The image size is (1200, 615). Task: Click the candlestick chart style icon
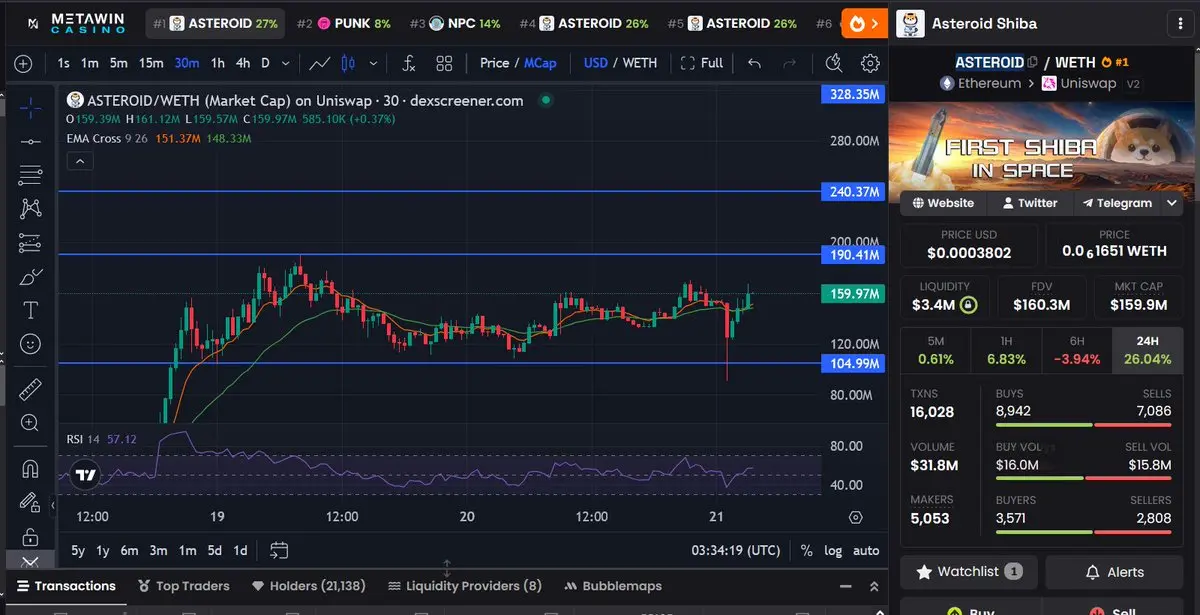(348, 63)
